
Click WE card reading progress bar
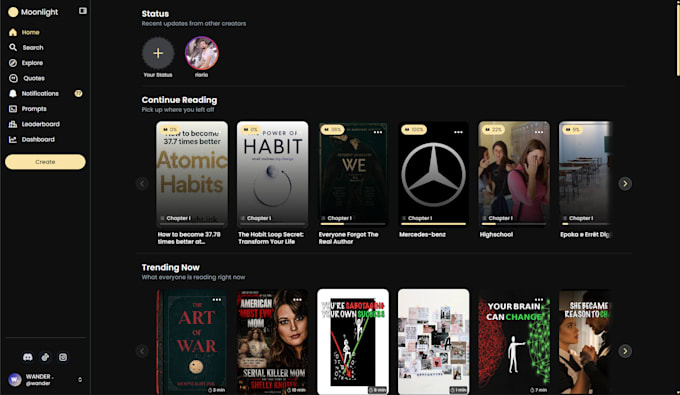coord(353,224)
